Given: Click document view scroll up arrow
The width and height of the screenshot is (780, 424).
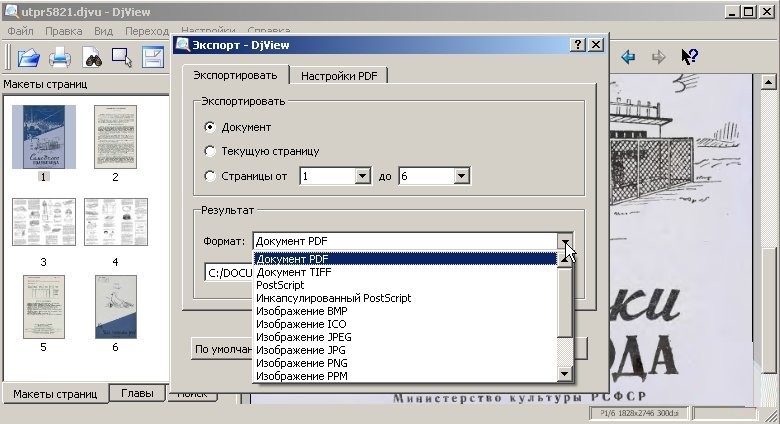Looking at the screenshot, I should 768,82.
